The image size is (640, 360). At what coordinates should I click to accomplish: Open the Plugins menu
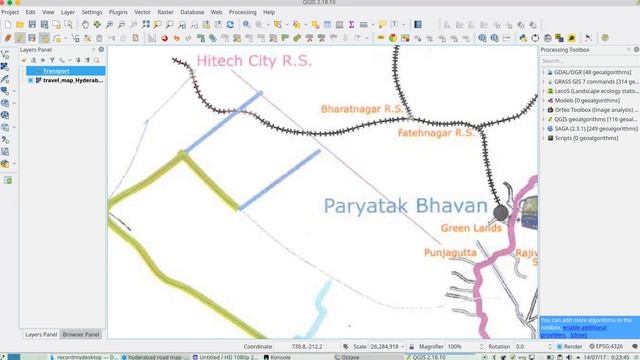pos(118,12)
